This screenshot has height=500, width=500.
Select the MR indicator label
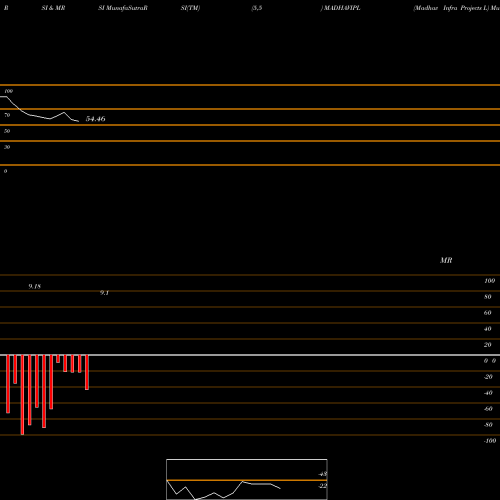[446, 260]
